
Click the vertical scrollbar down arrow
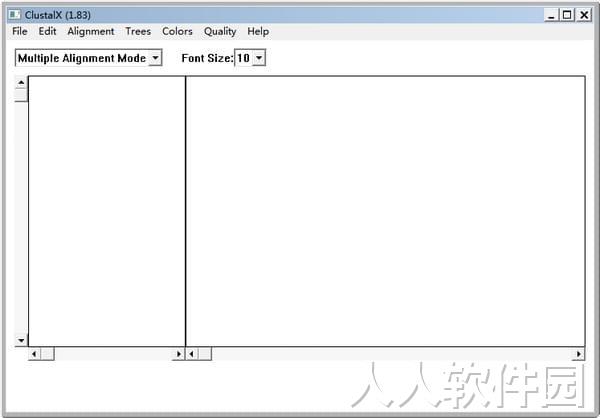point(21,340)
